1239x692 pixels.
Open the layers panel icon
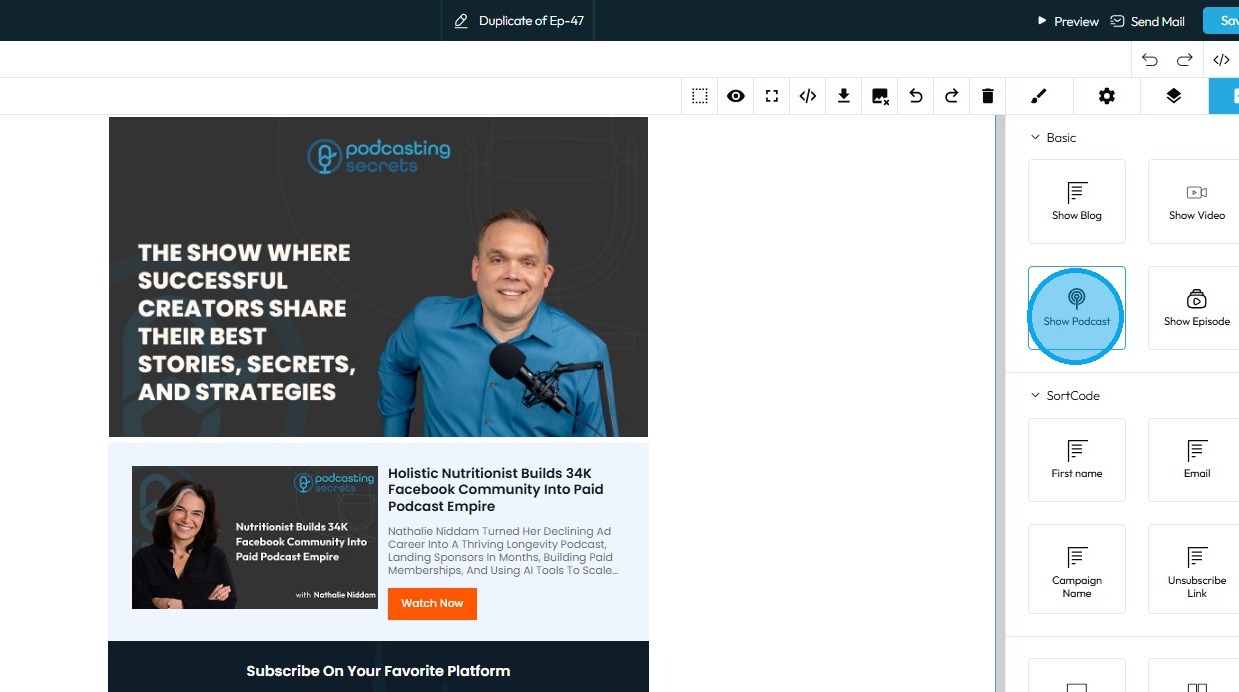tap(1174, 96)
